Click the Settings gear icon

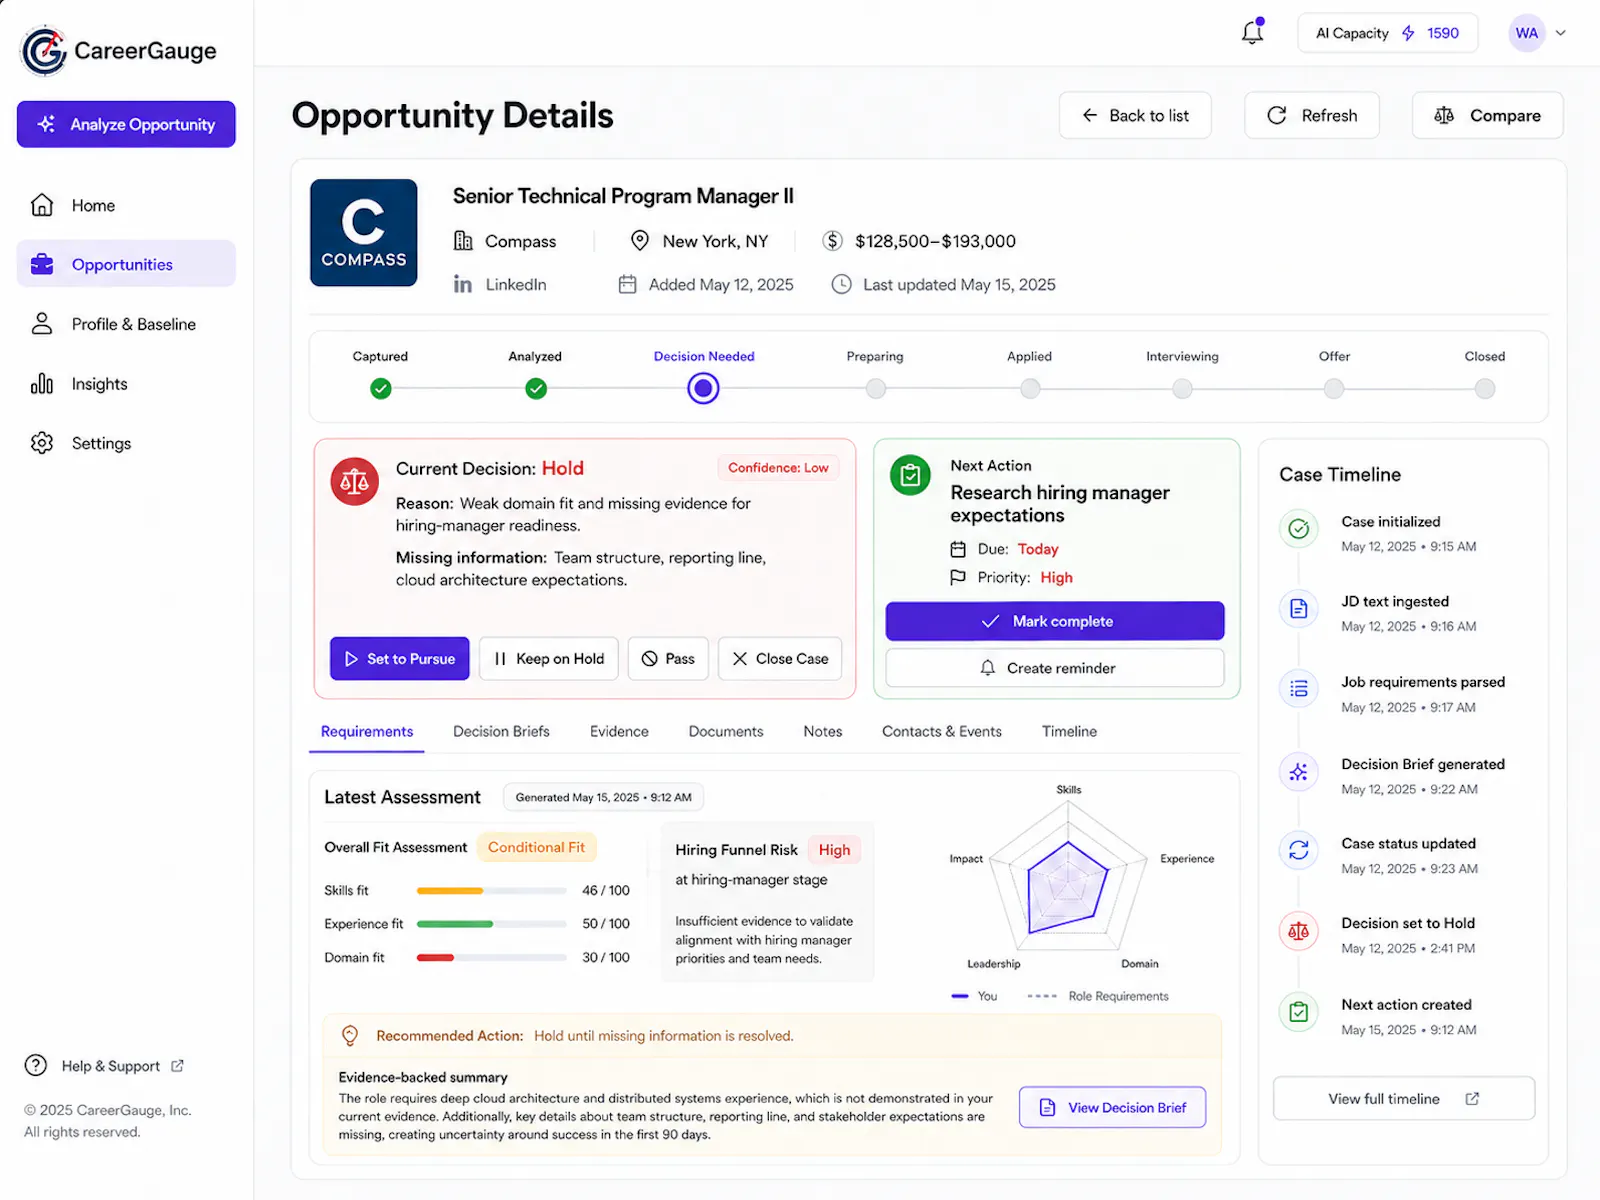[42, 443]
